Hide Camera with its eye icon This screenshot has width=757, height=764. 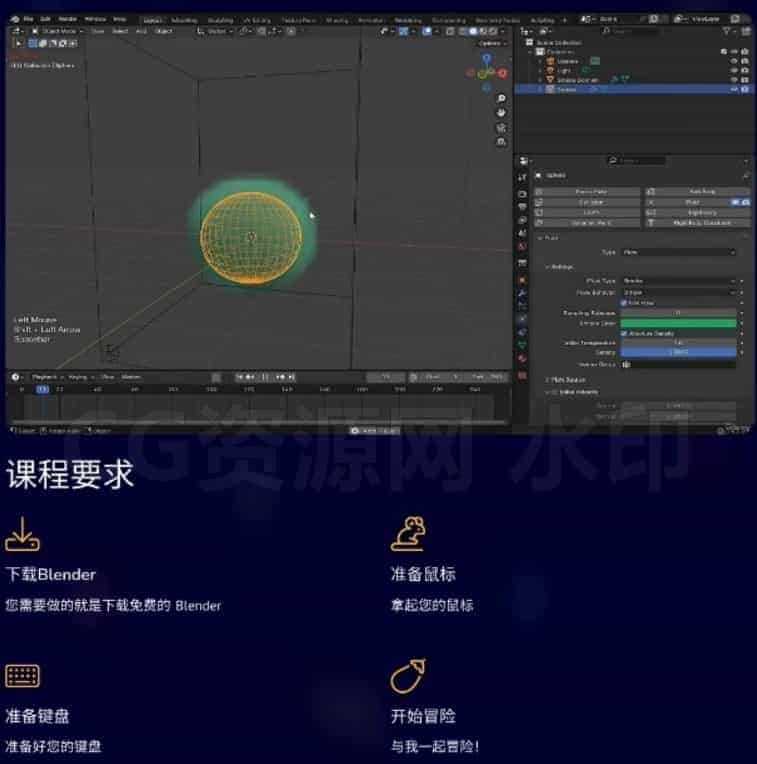pos(734,61)
